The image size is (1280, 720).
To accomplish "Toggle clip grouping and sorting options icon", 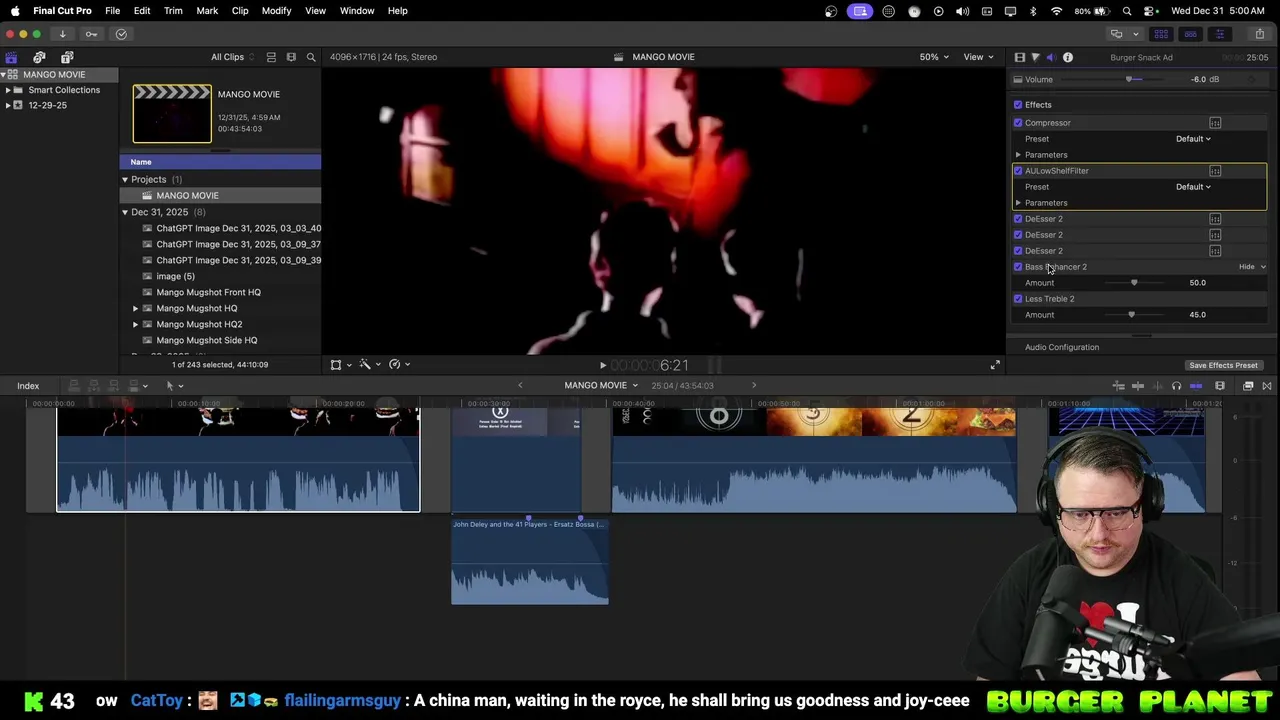I will click(x=271, y=57).
